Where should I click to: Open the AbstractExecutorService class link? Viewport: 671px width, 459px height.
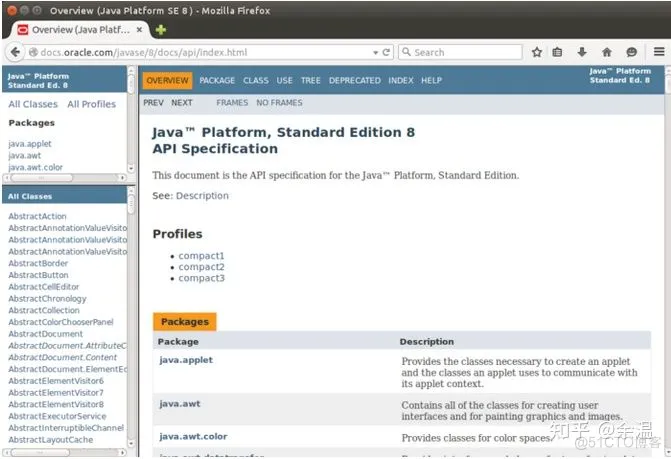coord(57,416)
